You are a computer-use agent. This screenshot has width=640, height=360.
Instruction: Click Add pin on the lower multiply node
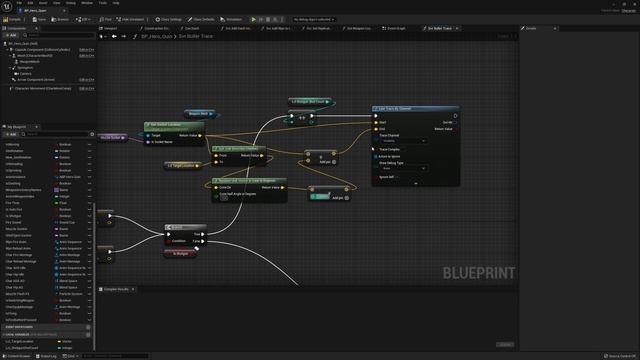tap(340, 198)
